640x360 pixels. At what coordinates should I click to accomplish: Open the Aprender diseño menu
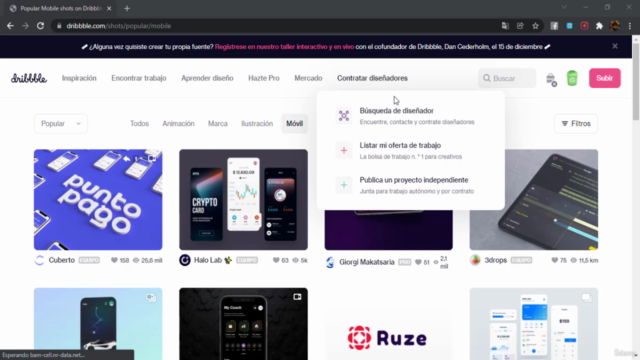coord(207,78)
